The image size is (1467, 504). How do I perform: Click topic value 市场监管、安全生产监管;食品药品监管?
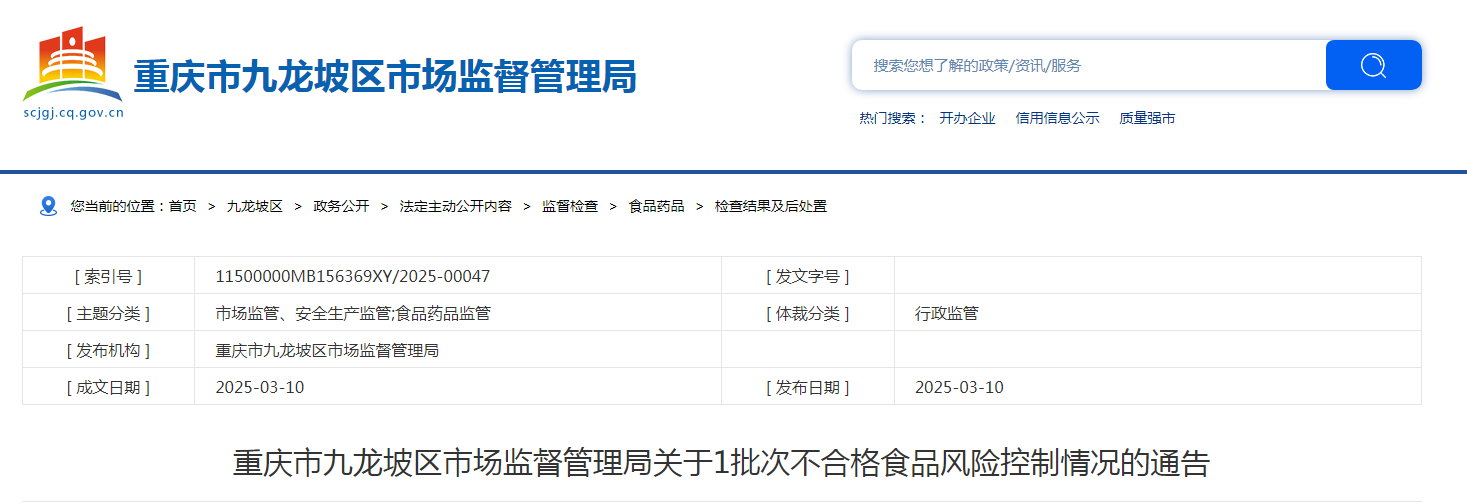[353, 313]
